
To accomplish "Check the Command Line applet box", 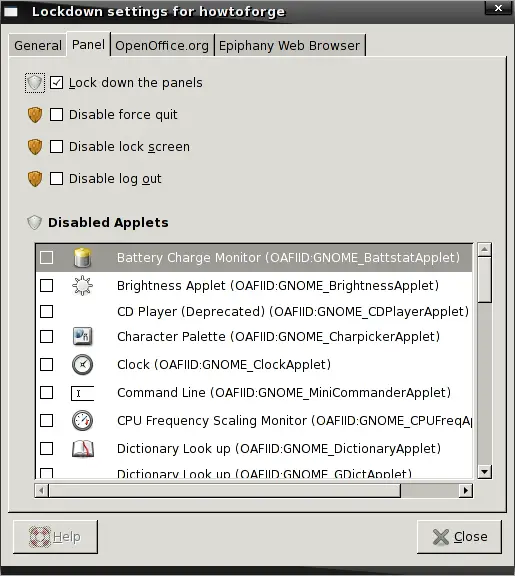I will click(47, 393).
